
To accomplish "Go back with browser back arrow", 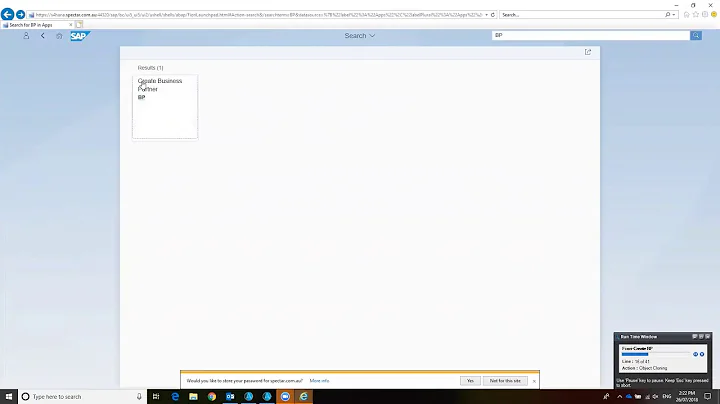I will [7, 15].
